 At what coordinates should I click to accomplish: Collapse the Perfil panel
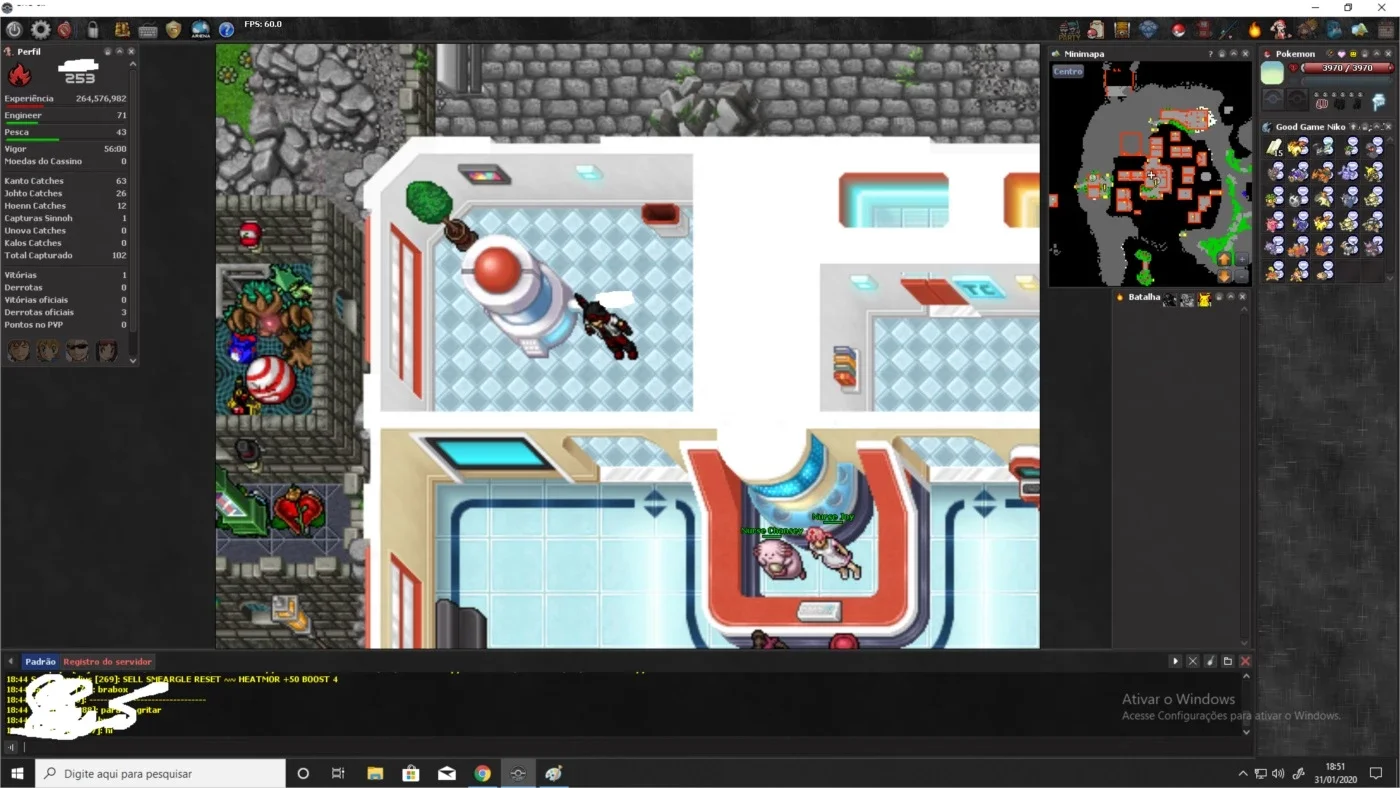tap(119, 51)
